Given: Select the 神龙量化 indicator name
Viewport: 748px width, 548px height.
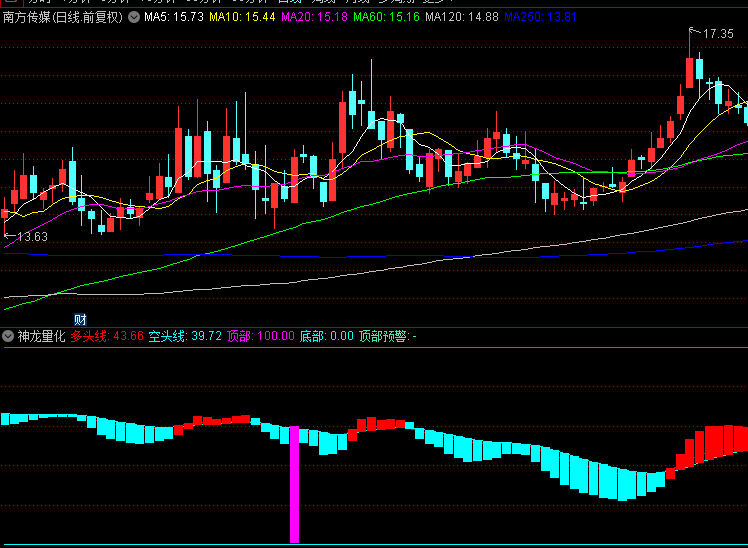Looking at the screenshot, I should pyautogui.click(x=42, y=336).
